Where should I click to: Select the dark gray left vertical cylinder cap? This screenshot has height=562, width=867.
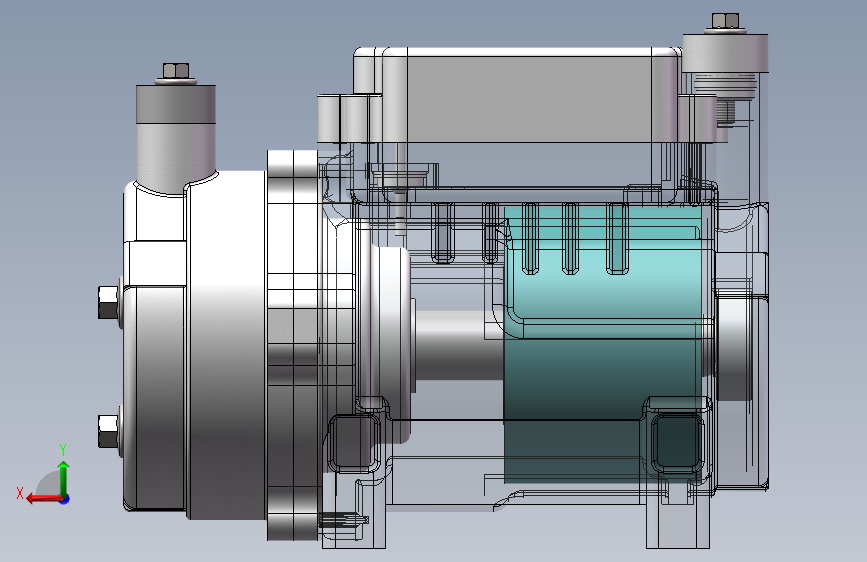(x=176, y=104)
